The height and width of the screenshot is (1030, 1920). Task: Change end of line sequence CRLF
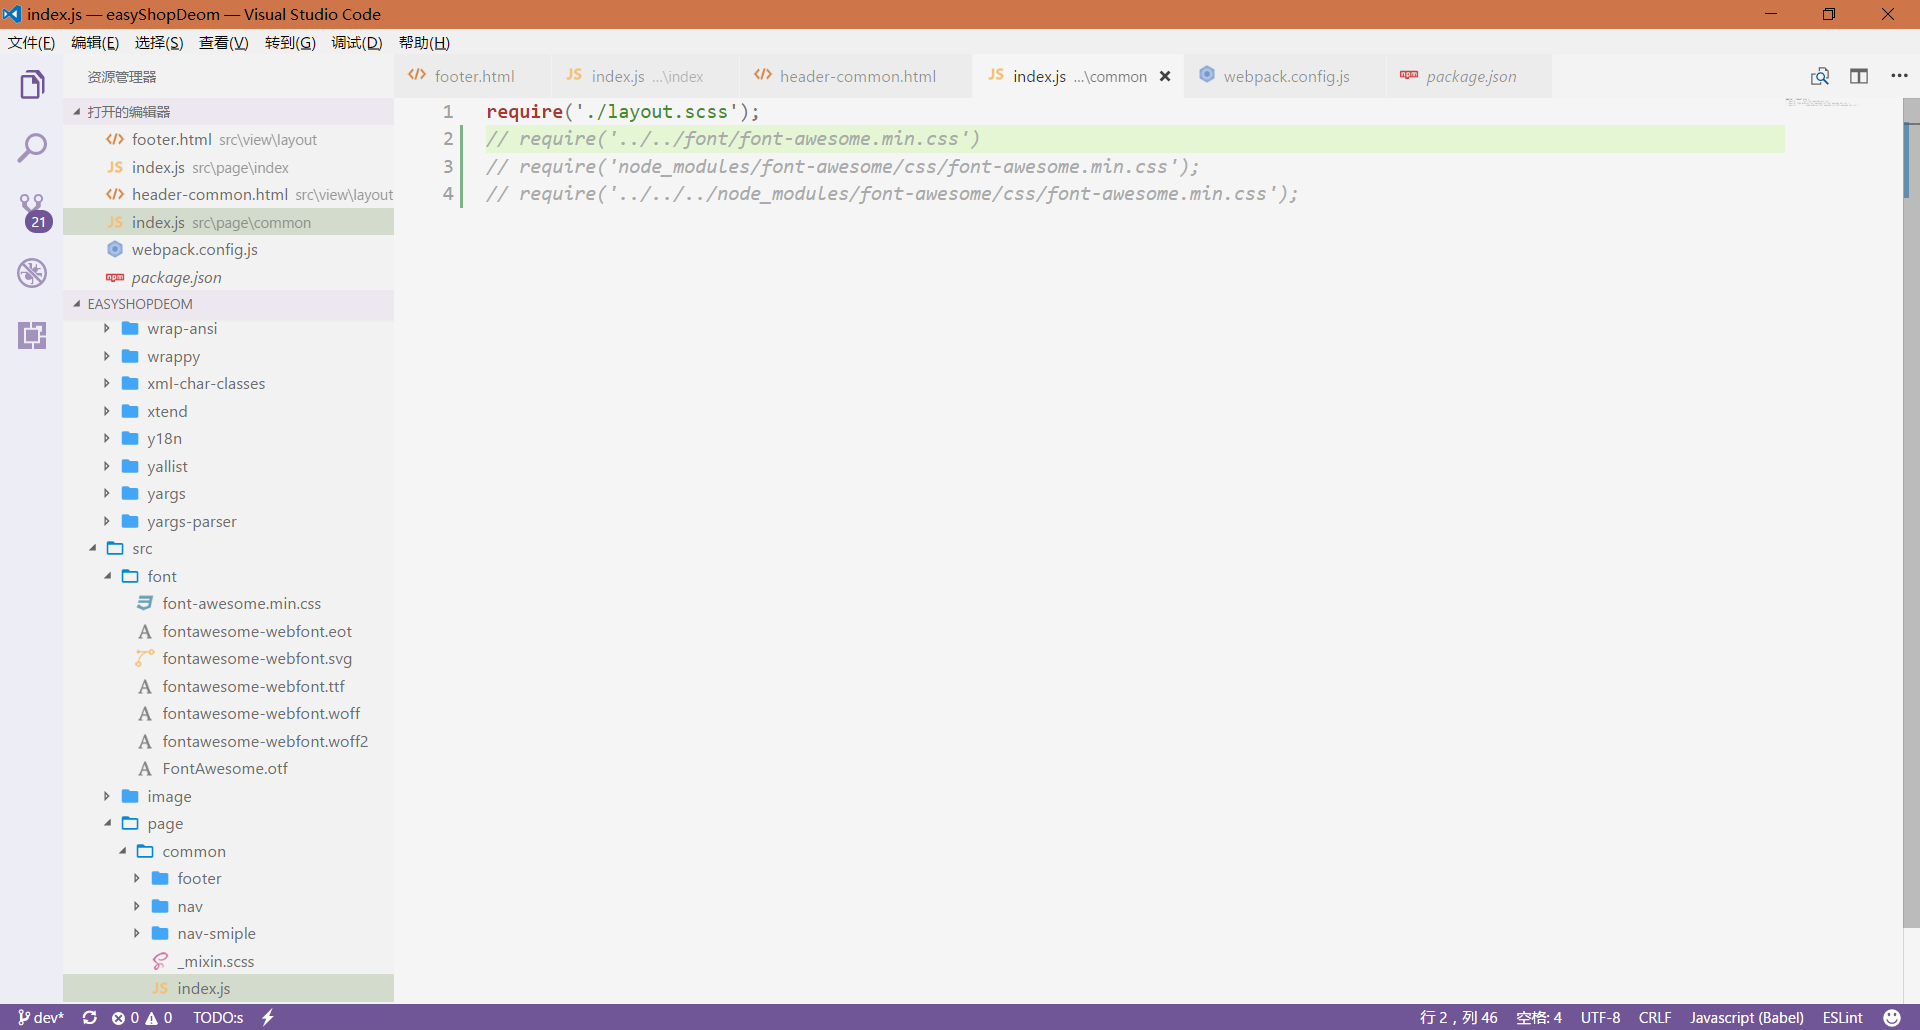[x=1655, y=1017]
